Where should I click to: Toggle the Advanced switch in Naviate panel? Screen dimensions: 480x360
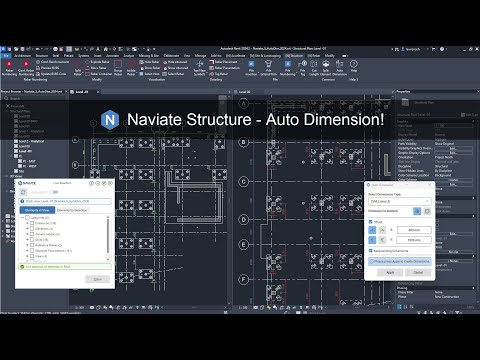pos(54,192)
